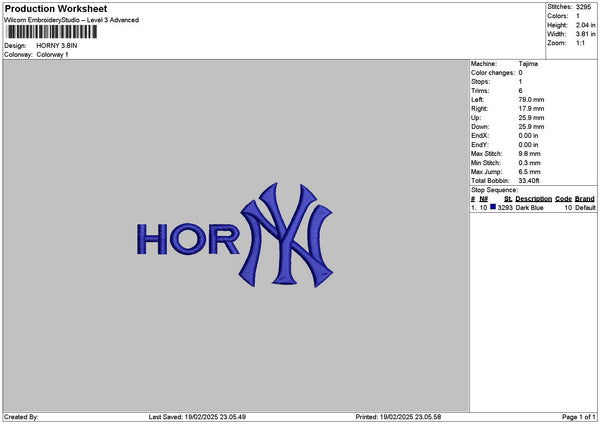
Task: Click the Total Bobbin value 33.40ft
Action: point(529,181)
